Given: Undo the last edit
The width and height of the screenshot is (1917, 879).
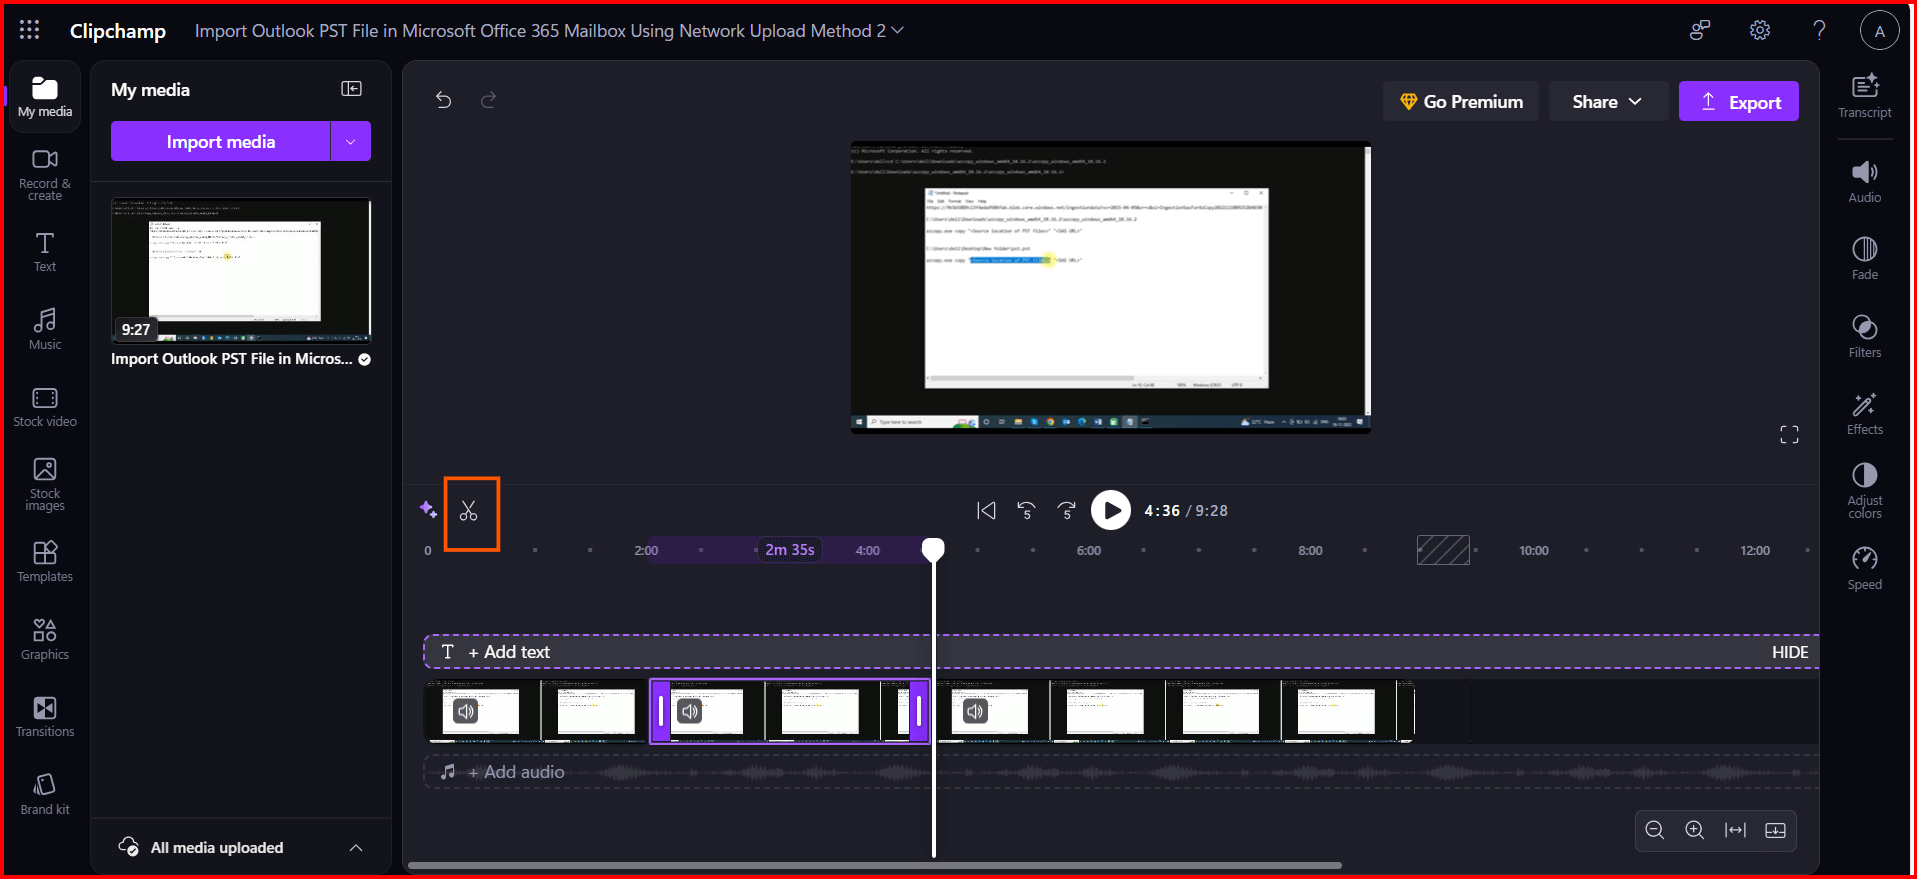Looking at the screenshot, I should pos(444,100).
